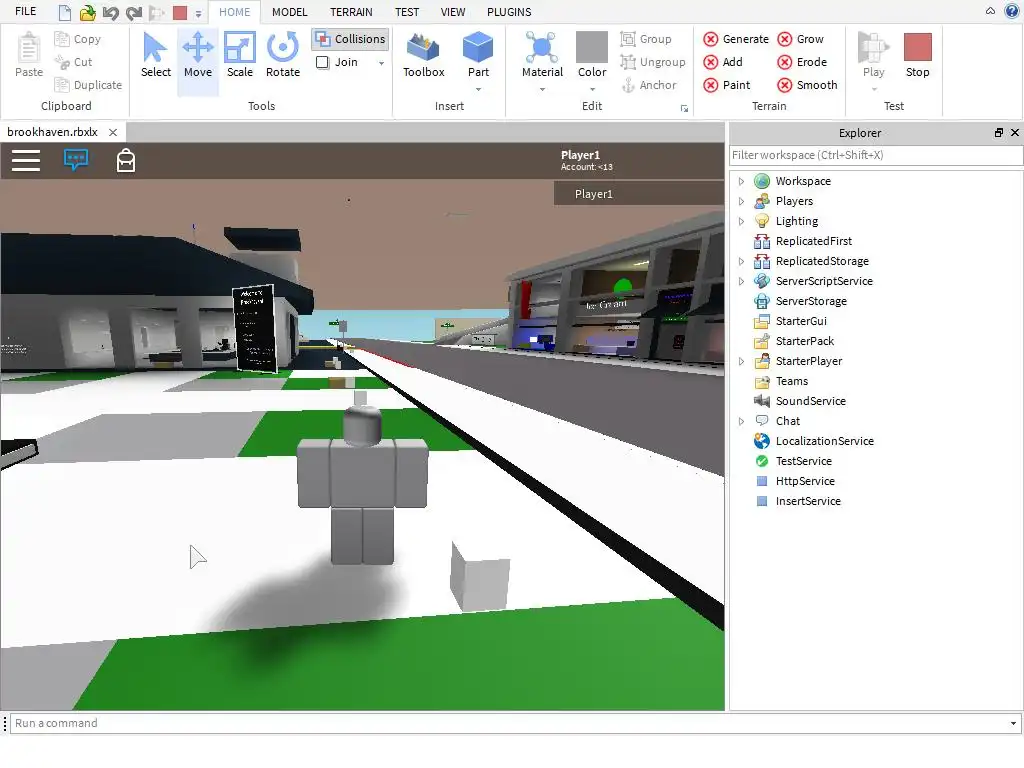Select SoundService in Explorer
1024x768 pixels.
pyautogui.click(x=810, y=401)
